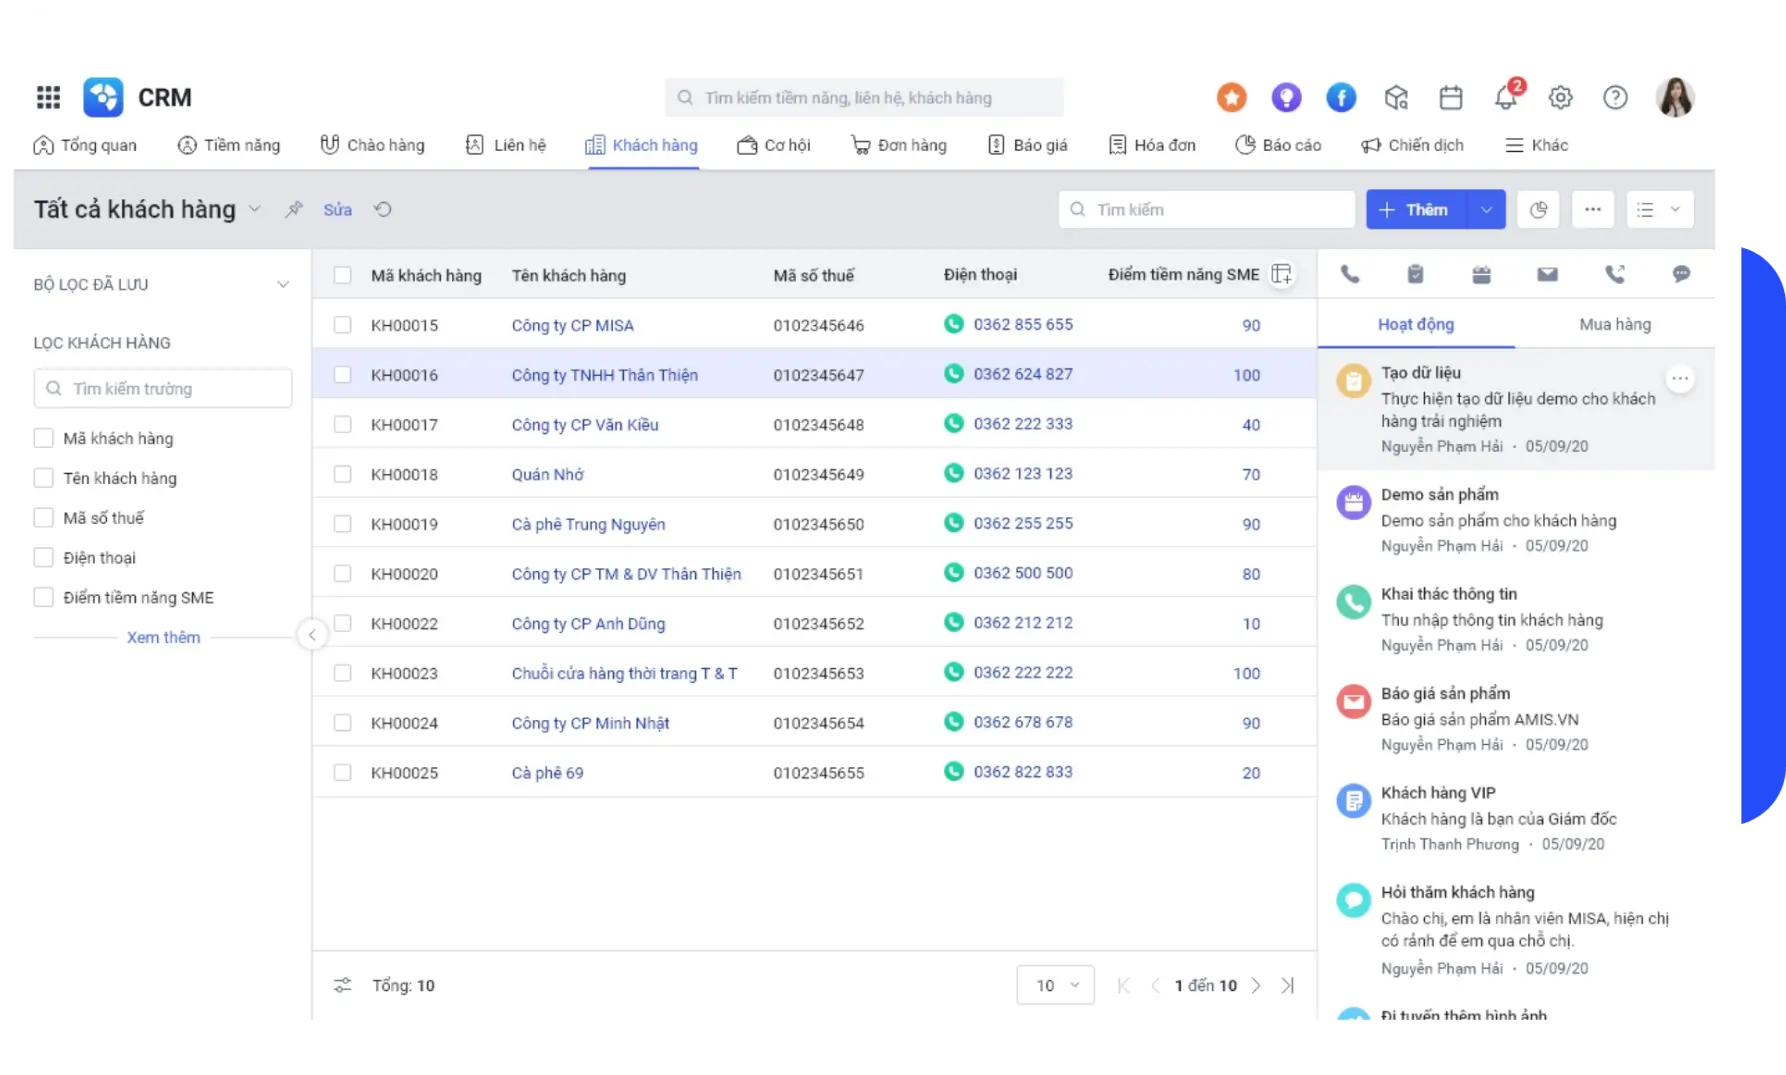Click the task clipboard activity icon
The width and height of the screenshot is (1786, 1075).
click(1415, 274)
